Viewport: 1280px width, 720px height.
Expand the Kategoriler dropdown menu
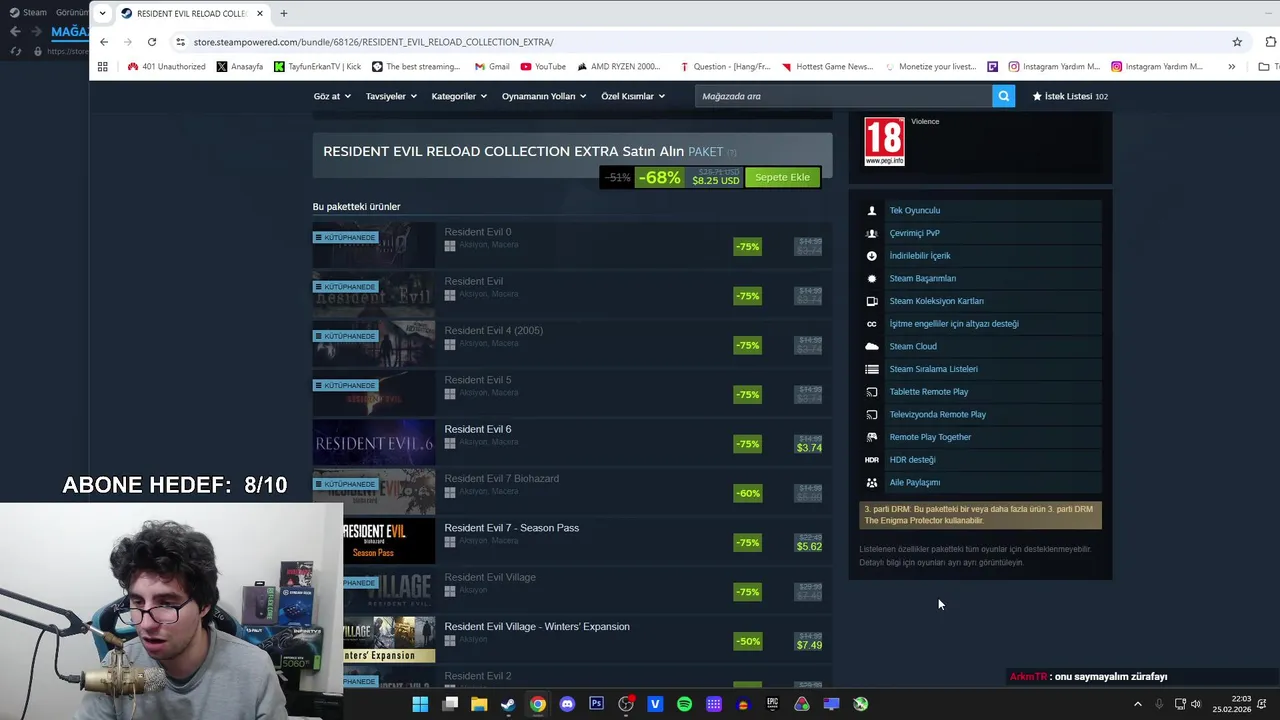459,96
